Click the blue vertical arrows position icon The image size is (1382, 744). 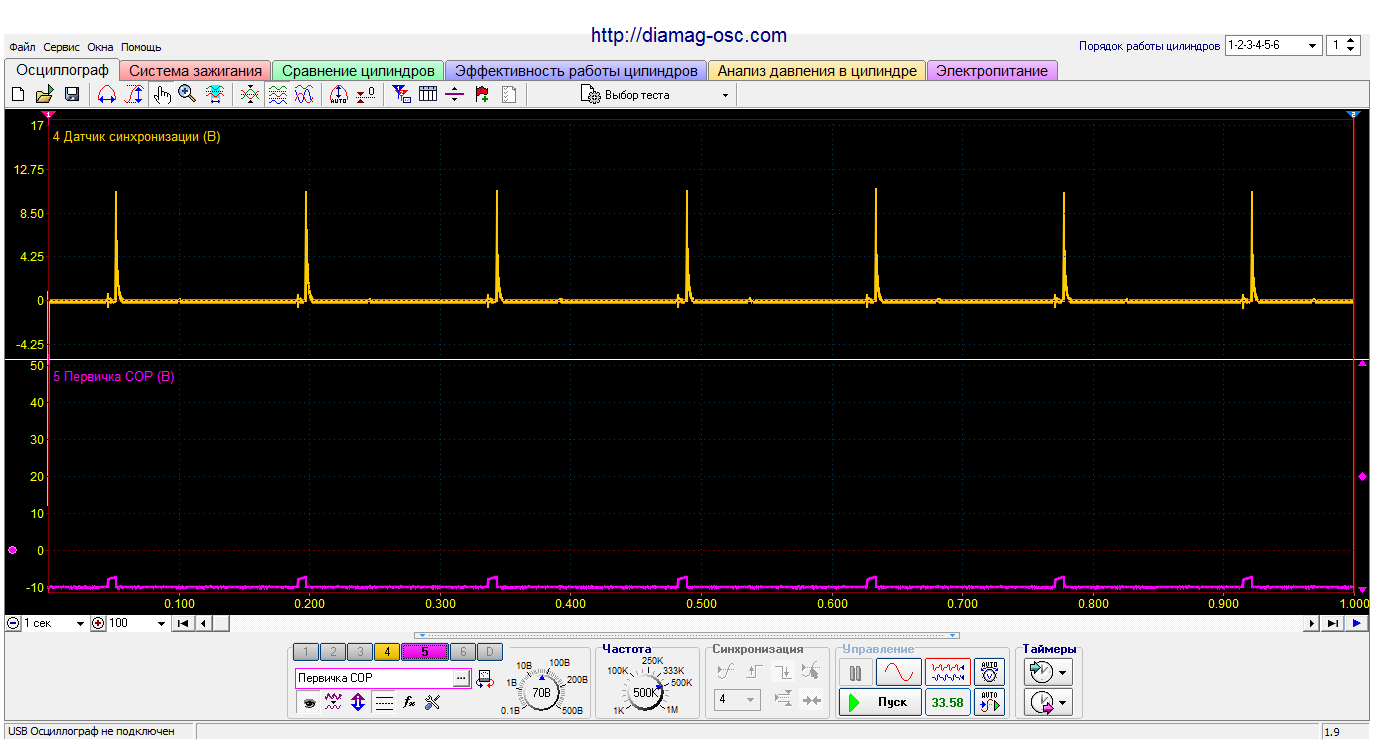pyautogui.click(x=358, y=703)
